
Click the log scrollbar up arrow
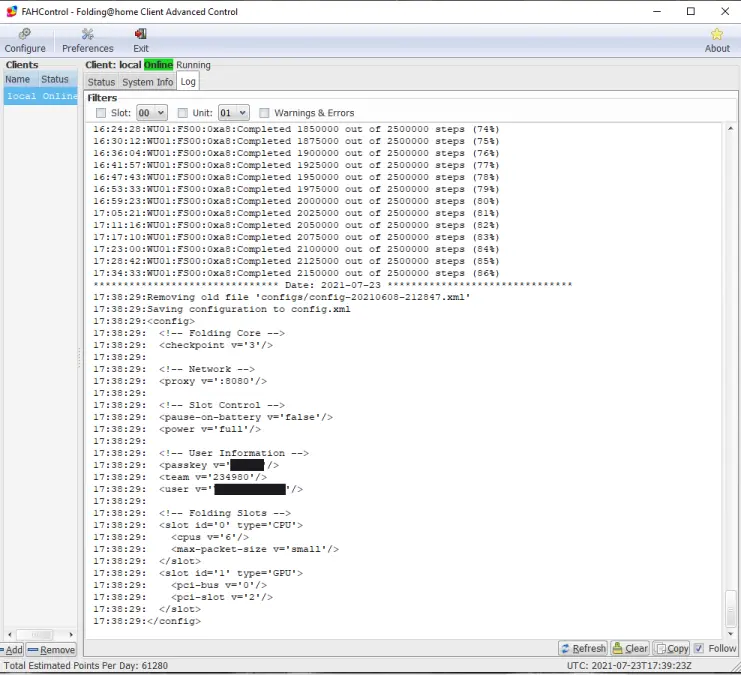(x=730, y=128)
